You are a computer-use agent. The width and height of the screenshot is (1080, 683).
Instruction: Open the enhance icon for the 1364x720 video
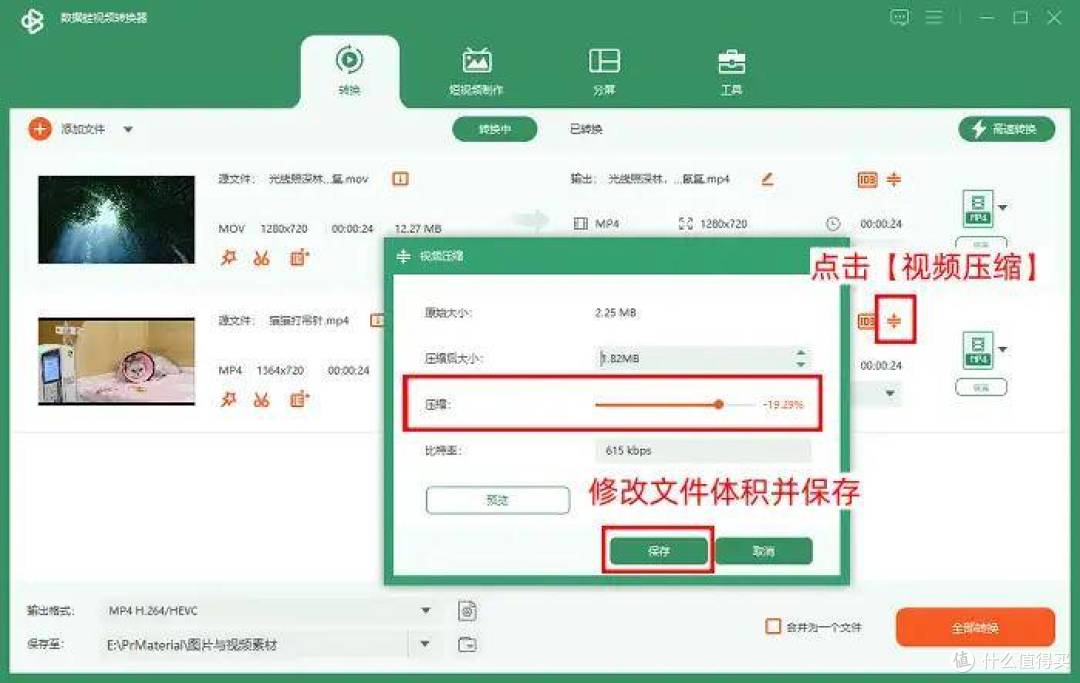pyautogui.click(x=299, y=399)
